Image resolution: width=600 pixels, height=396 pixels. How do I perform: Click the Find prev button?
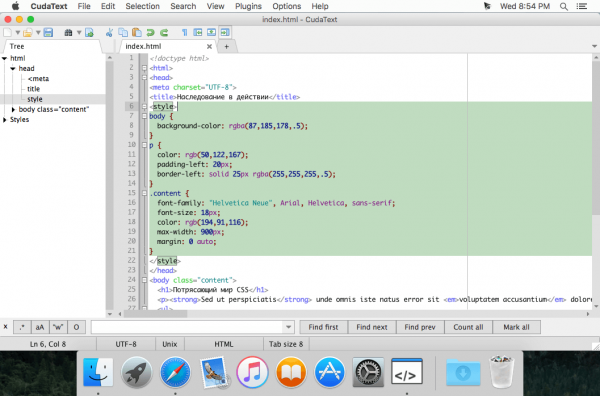420,327
